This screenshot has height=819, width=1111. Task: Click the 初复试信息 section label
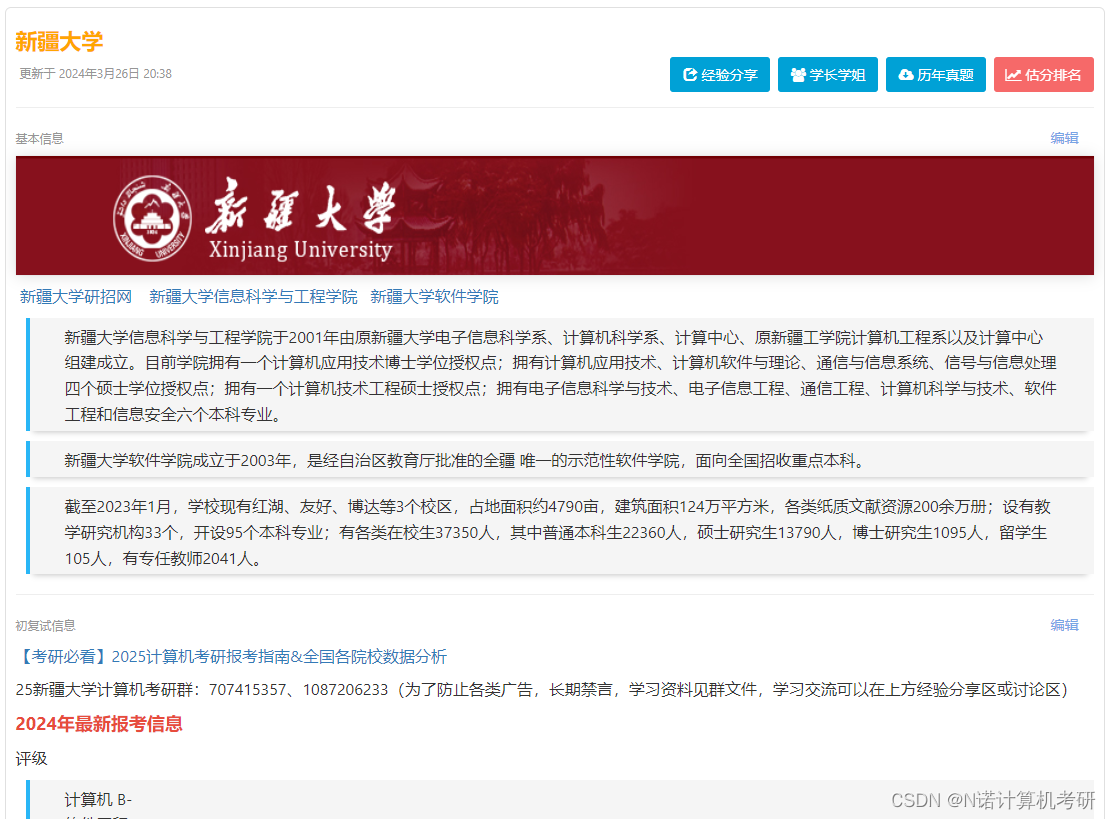(45, 626)
